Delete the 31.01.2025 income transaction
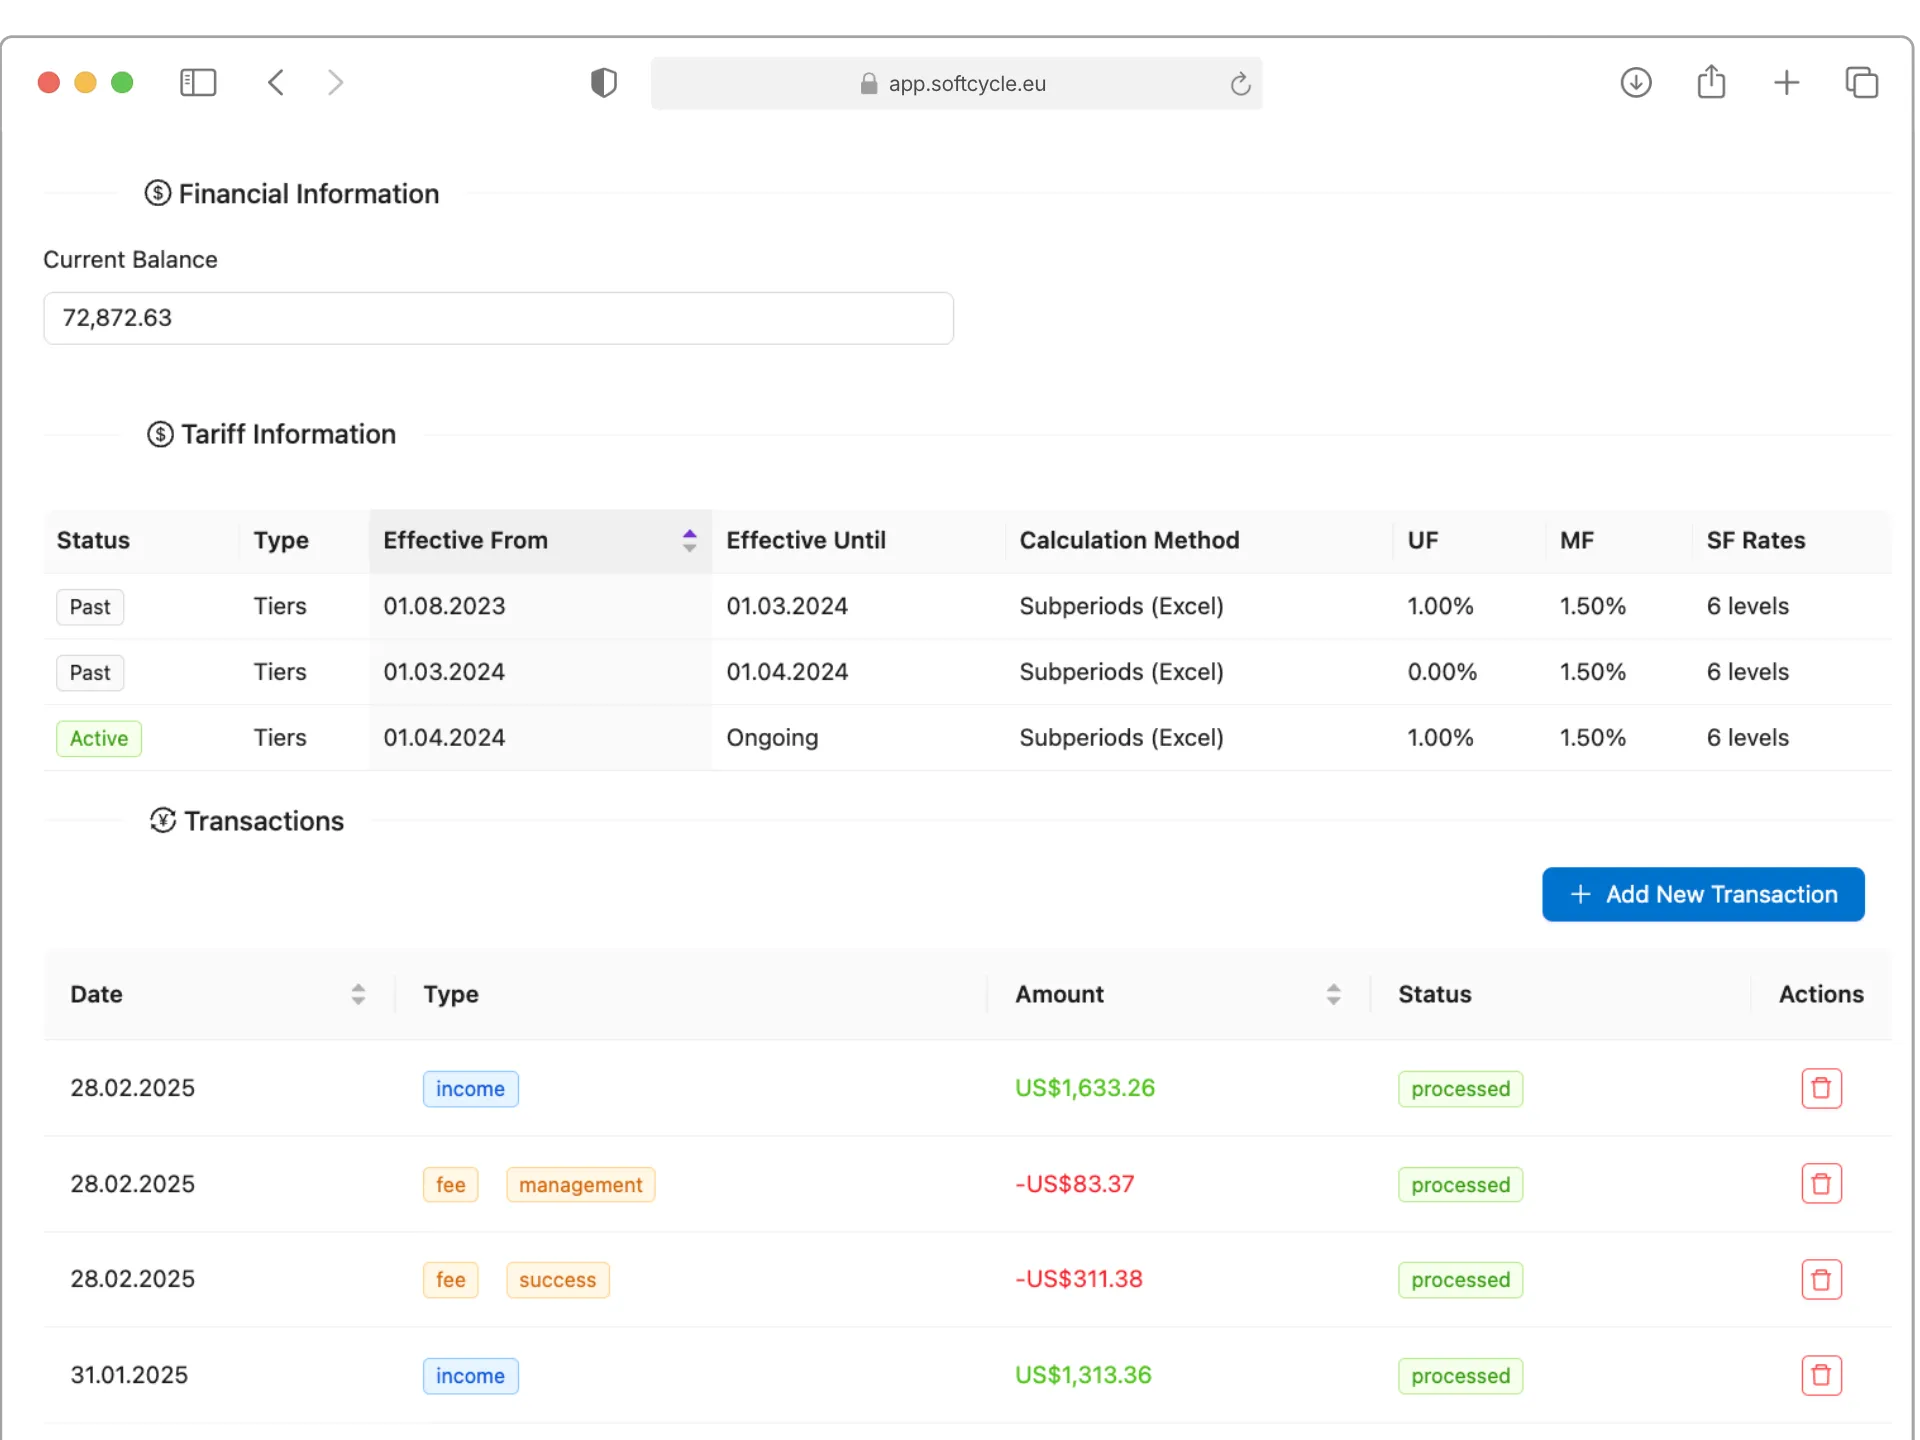This screenshot has height=1440, width=1920. coord(1820,1375)
